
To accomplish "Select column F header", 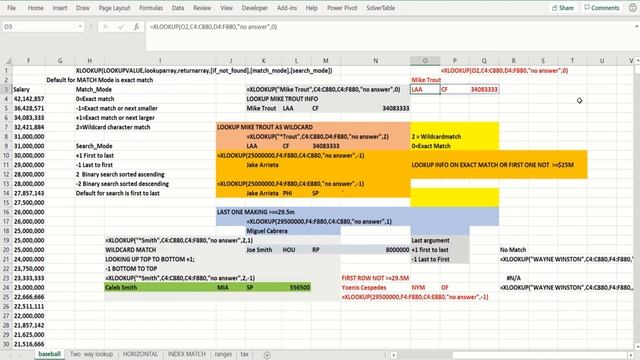I will pos(29,61).
